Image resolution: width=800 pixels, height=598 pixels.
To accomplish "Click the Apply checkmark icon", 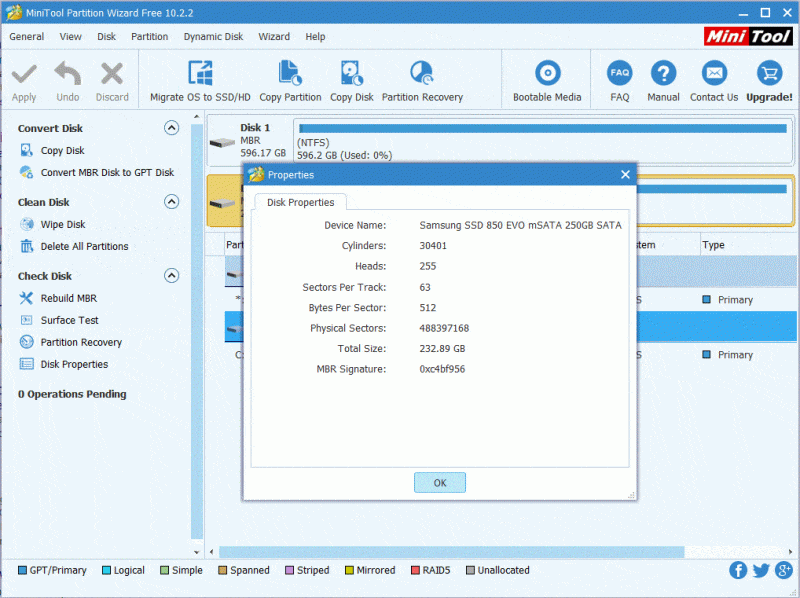I will click(x=24, y=74).
